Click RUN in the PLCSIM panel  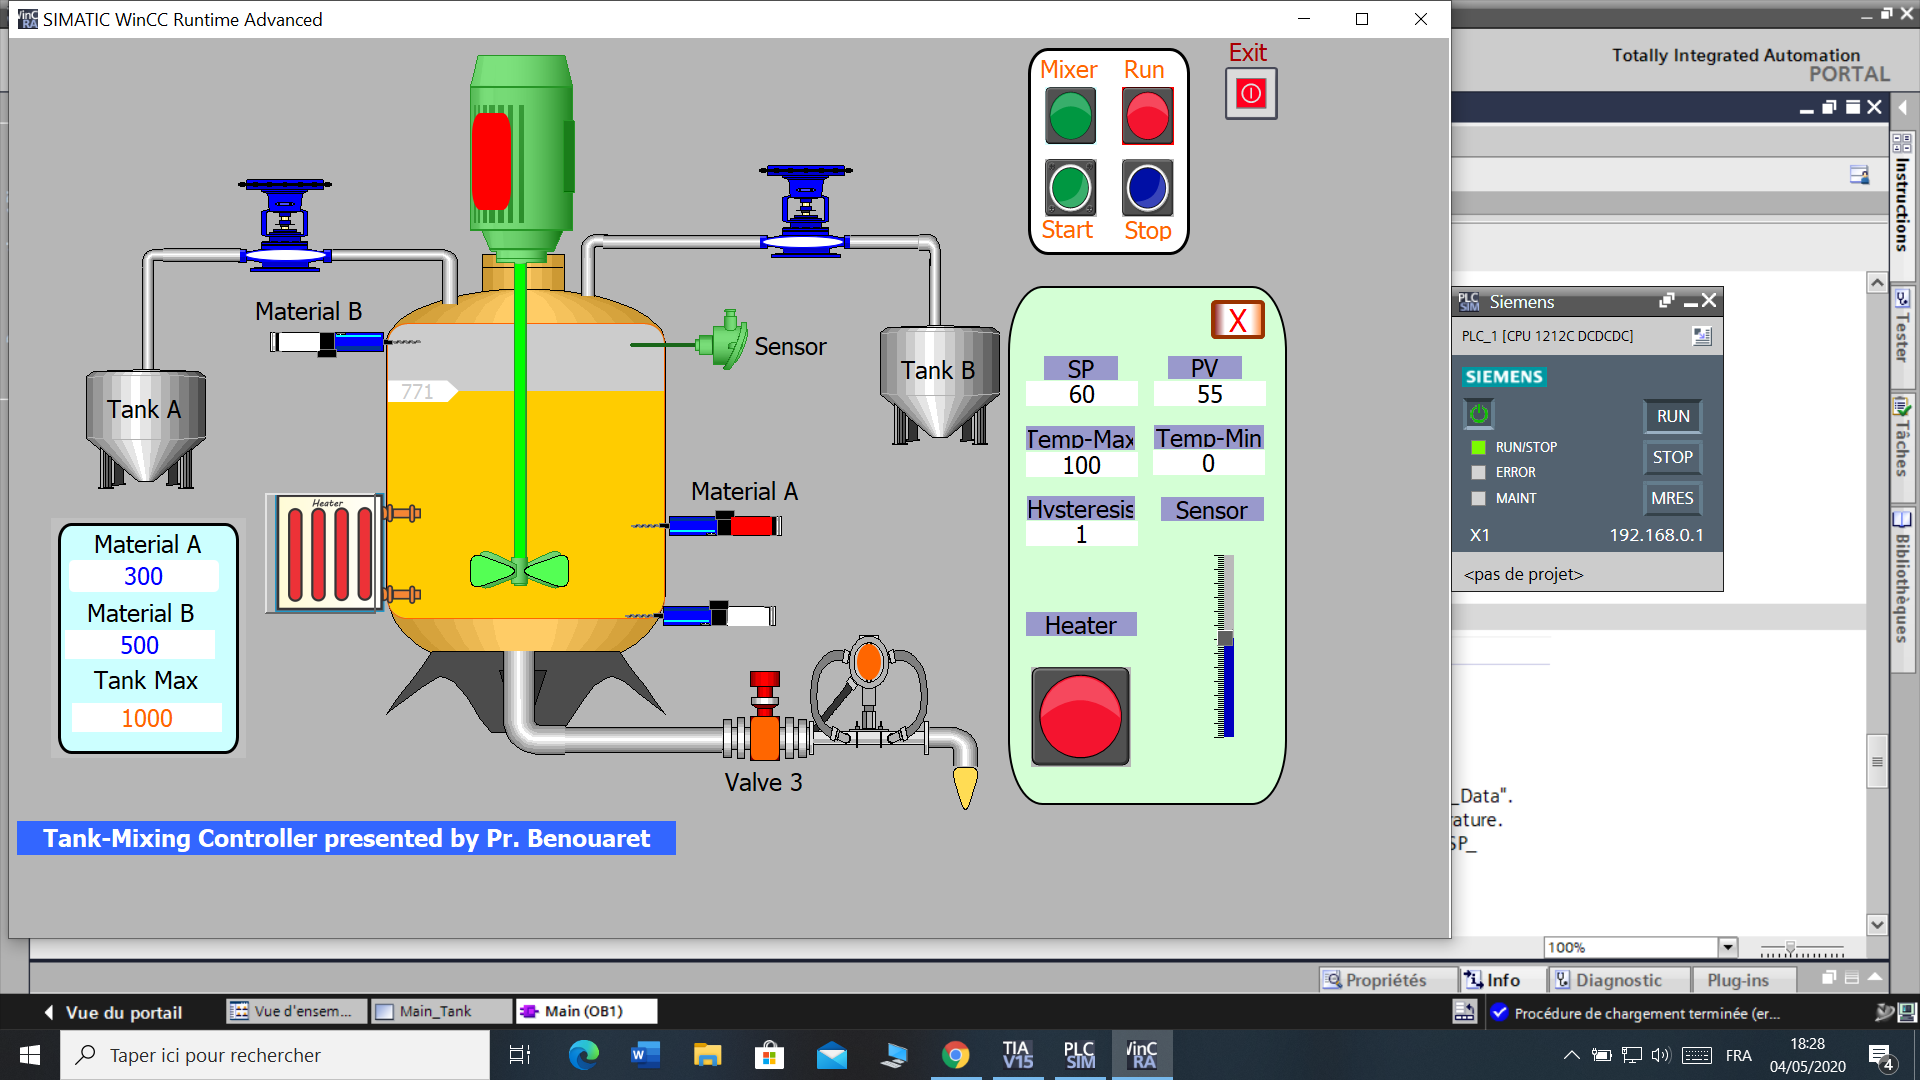pos(1673,417)
